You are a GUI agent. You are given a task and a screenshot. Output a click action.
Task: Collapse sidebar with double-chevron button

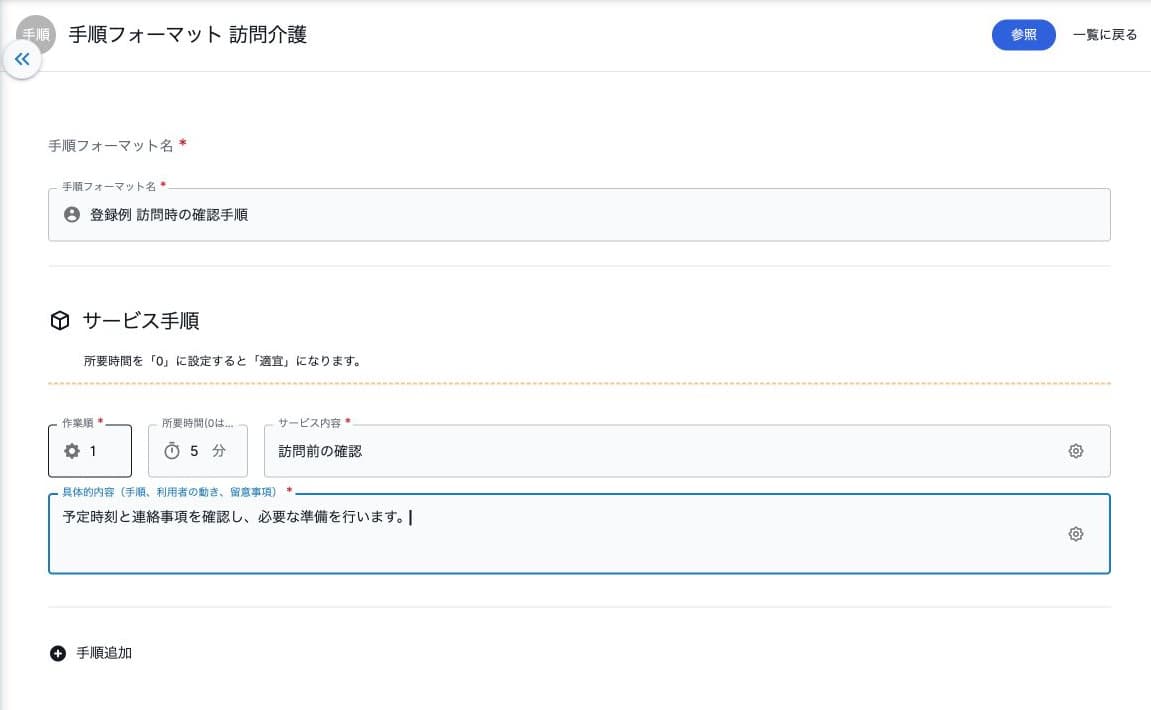click(x=22, y=59)
